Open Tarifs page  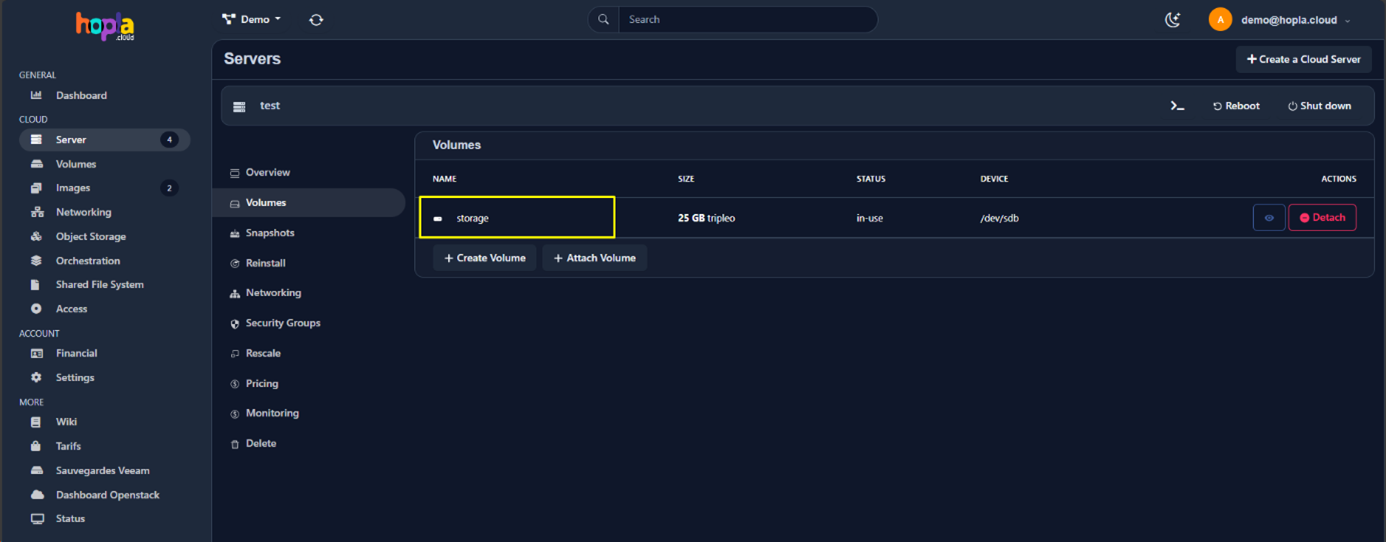[x=68, y=446]
